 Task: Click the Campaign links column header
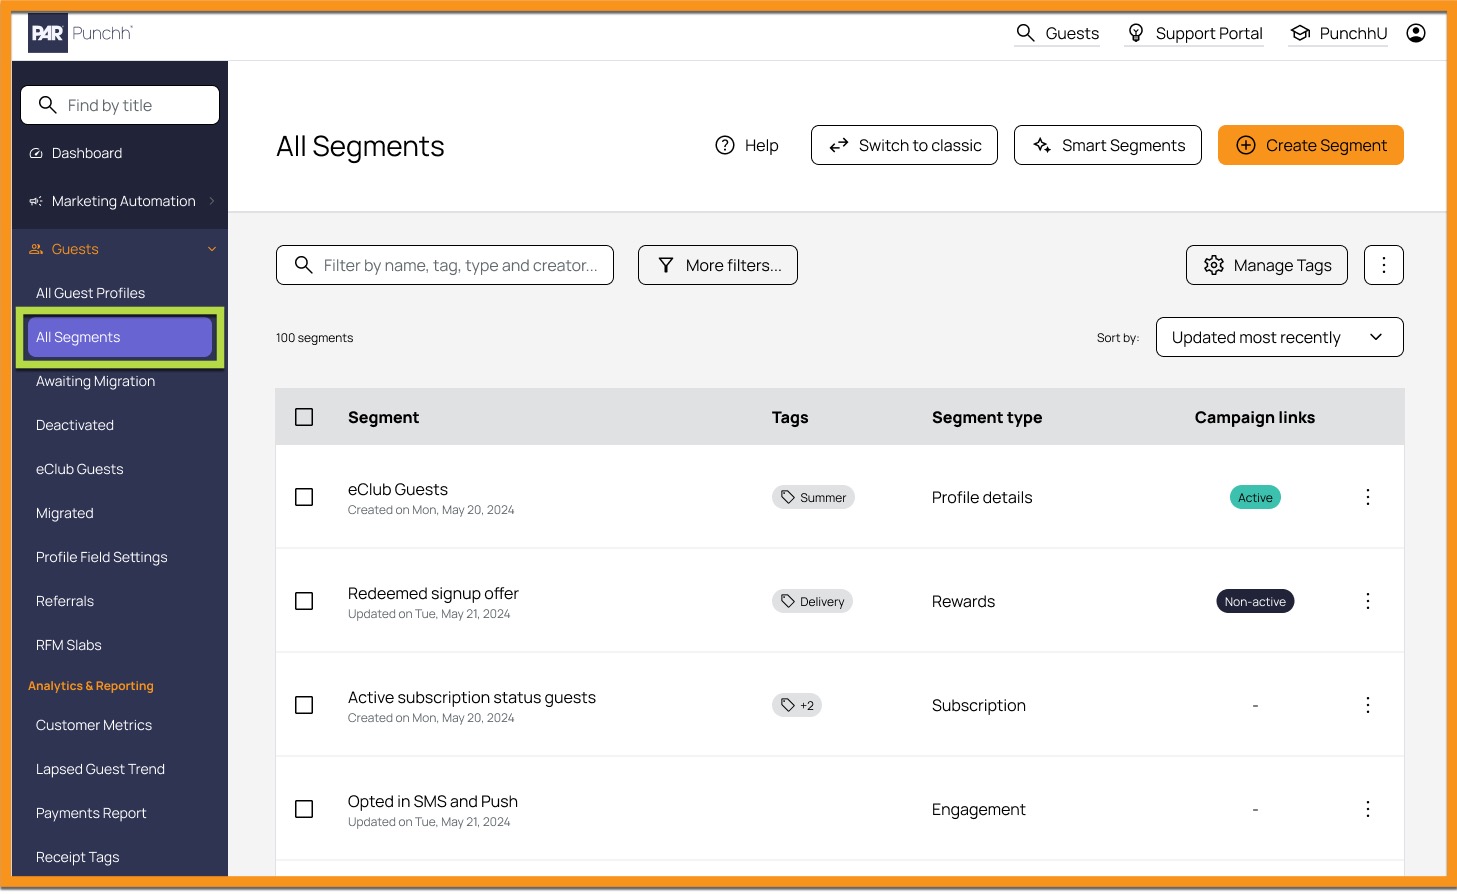click(x=1255, y=417)
